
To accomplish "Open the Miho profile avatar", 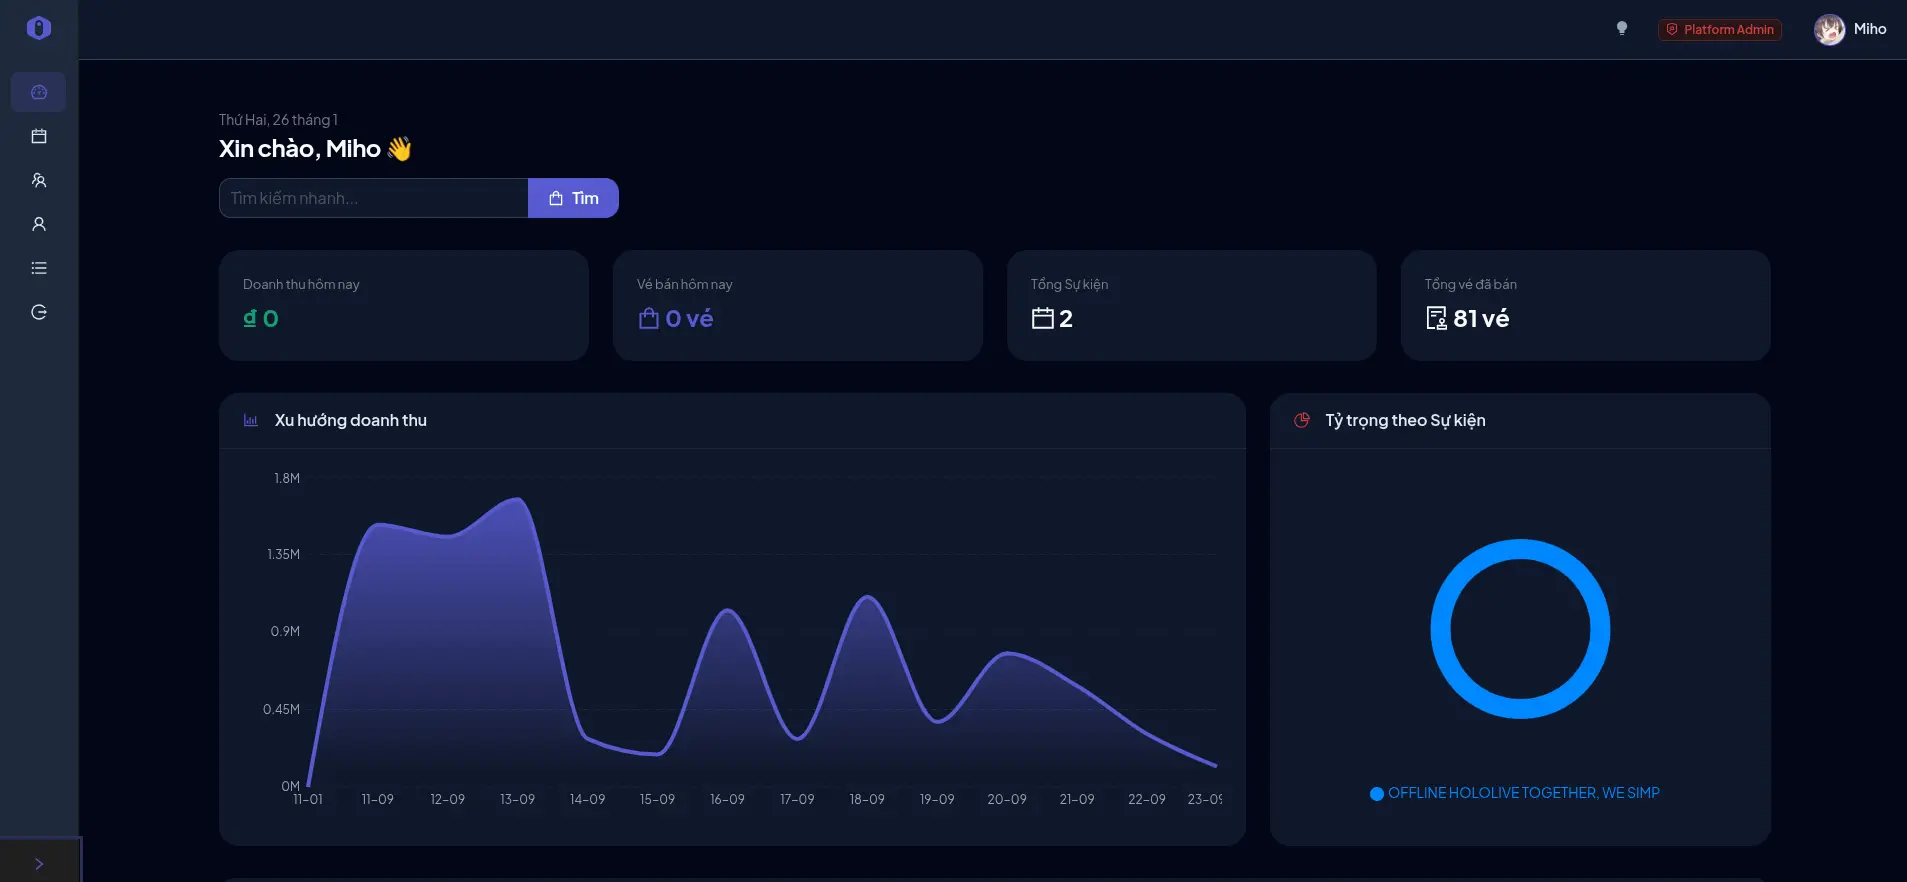I will [1830, 29].
